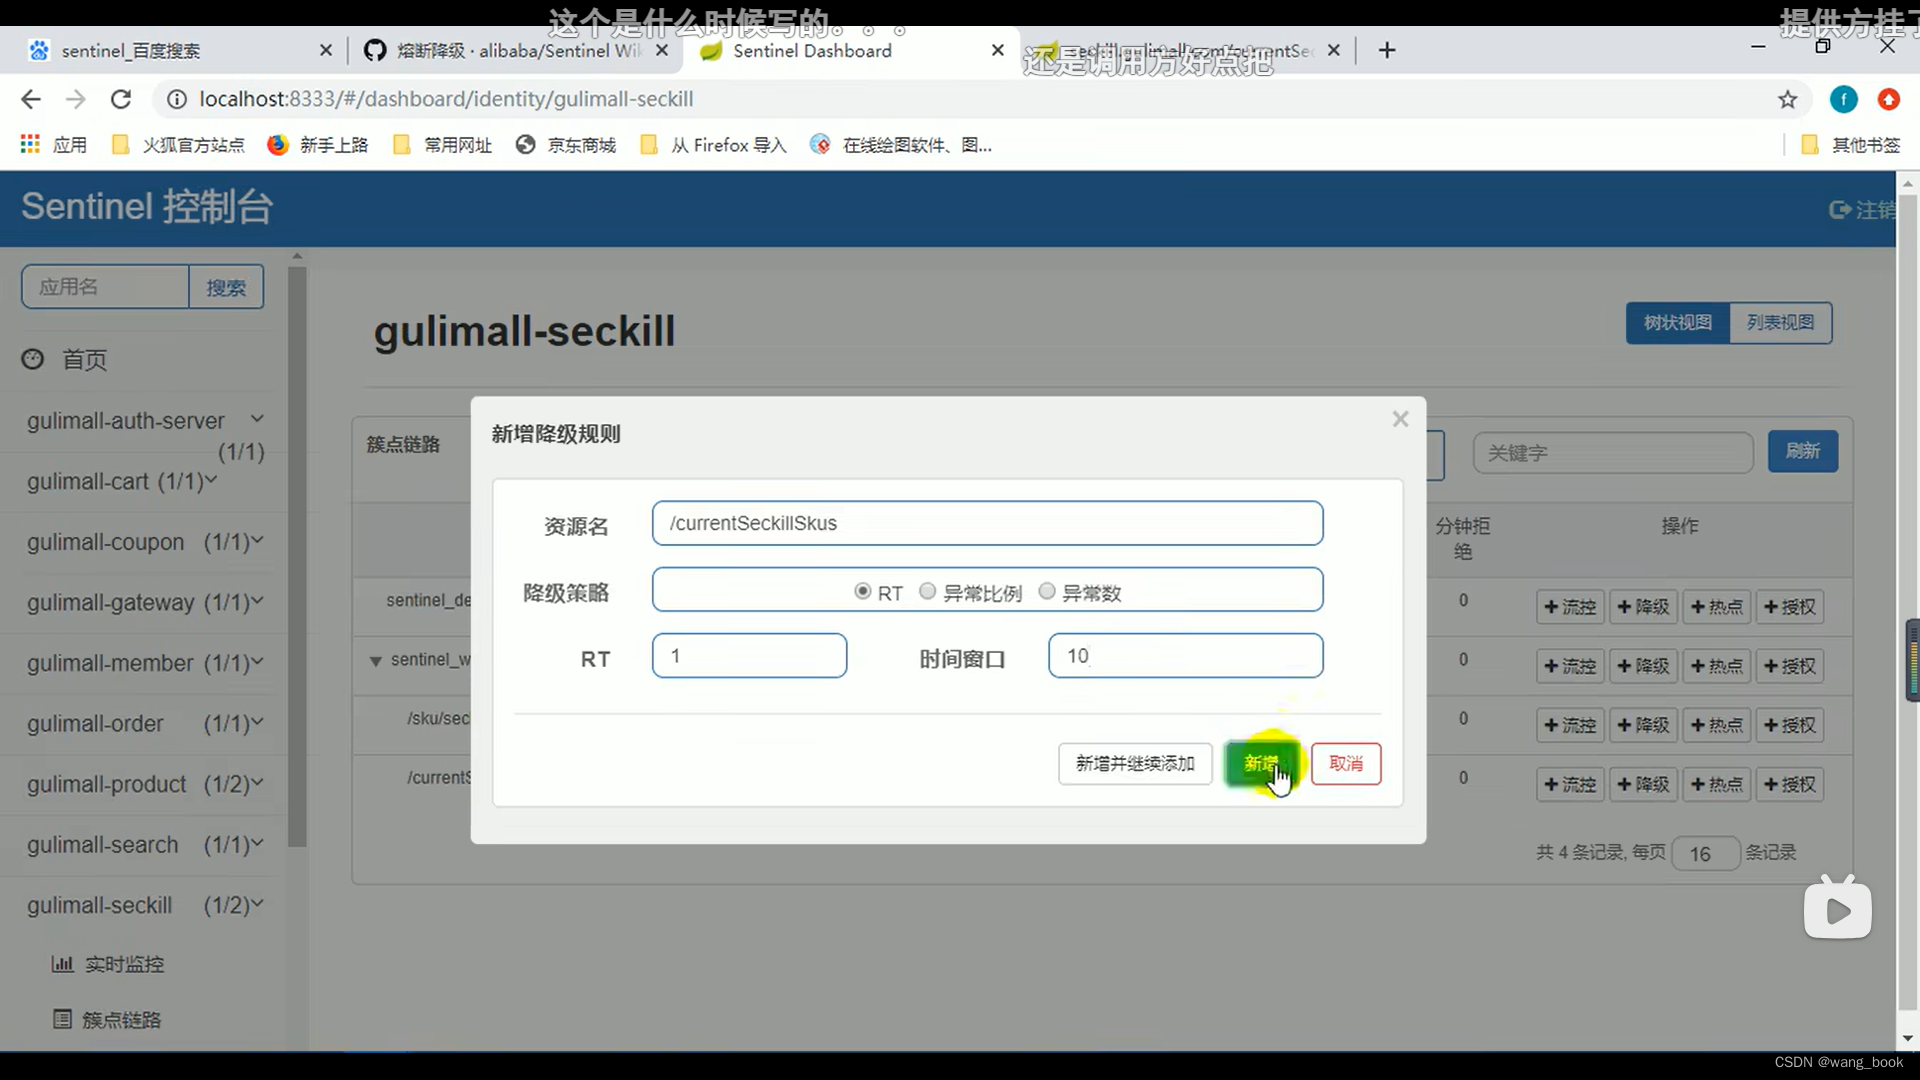1920x1080 pixels.
Task: Collapse the sentinel_w tree row triangle
Action: tap(376, 661)
